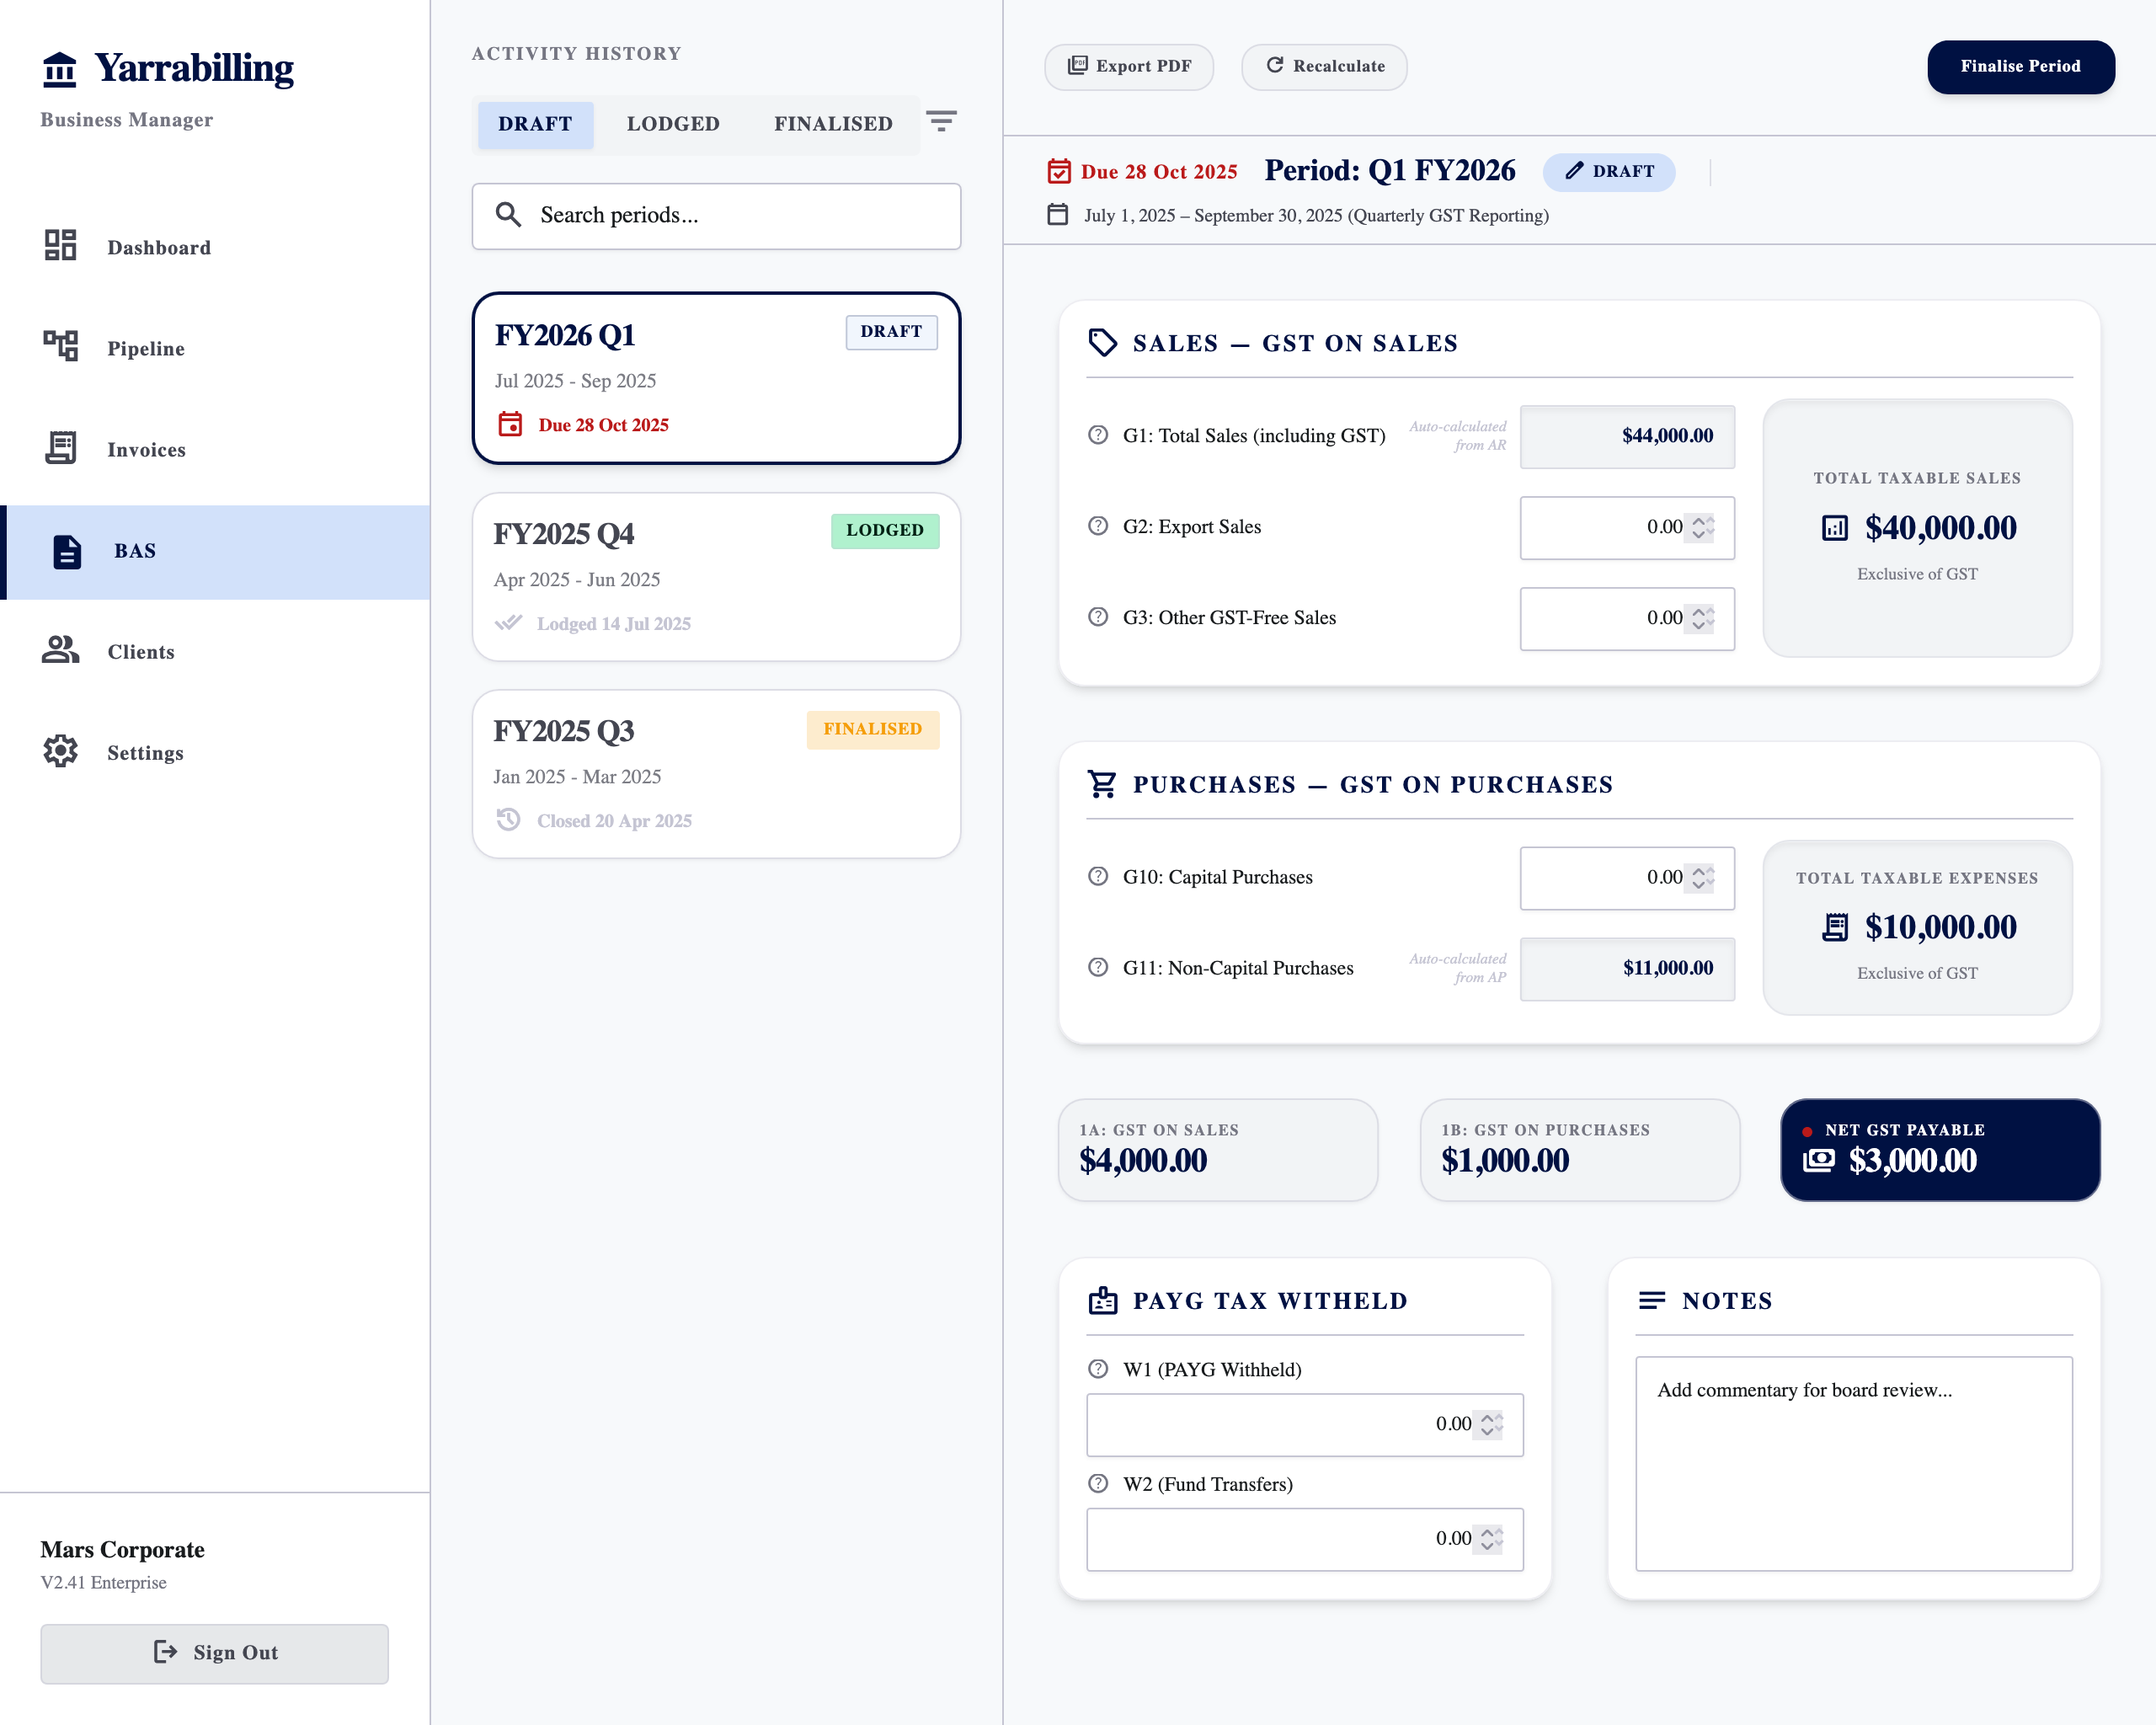2156x1725 pixels.
Task: Click the G2 Export Sales help icon
Action: coord(1098,526)
